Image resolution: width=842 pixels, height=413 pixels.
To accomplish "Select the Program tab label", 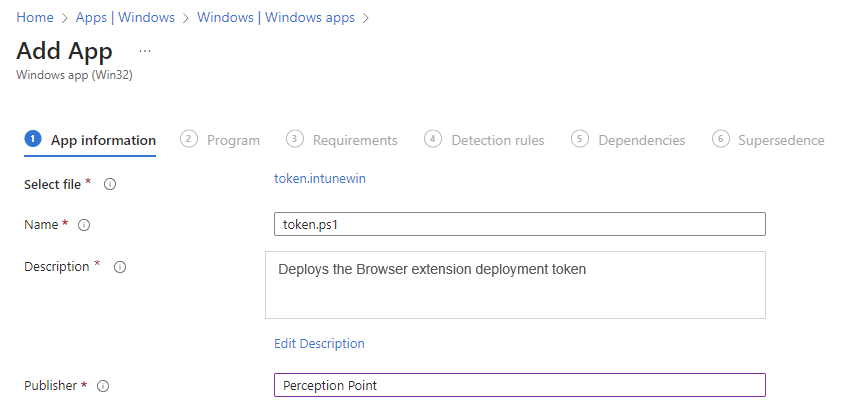I will point(233,140).
